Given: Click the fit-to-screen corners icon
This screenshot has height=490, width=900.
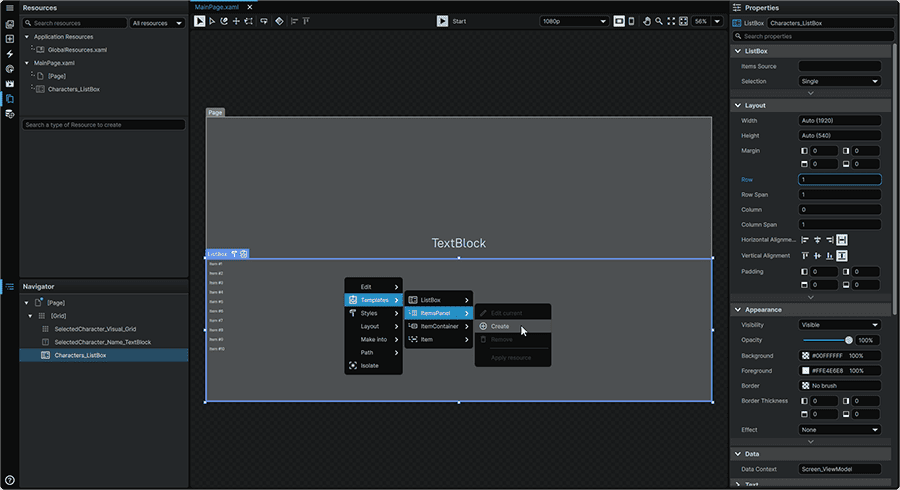Looking at the screenshot, I should [671, 21].
